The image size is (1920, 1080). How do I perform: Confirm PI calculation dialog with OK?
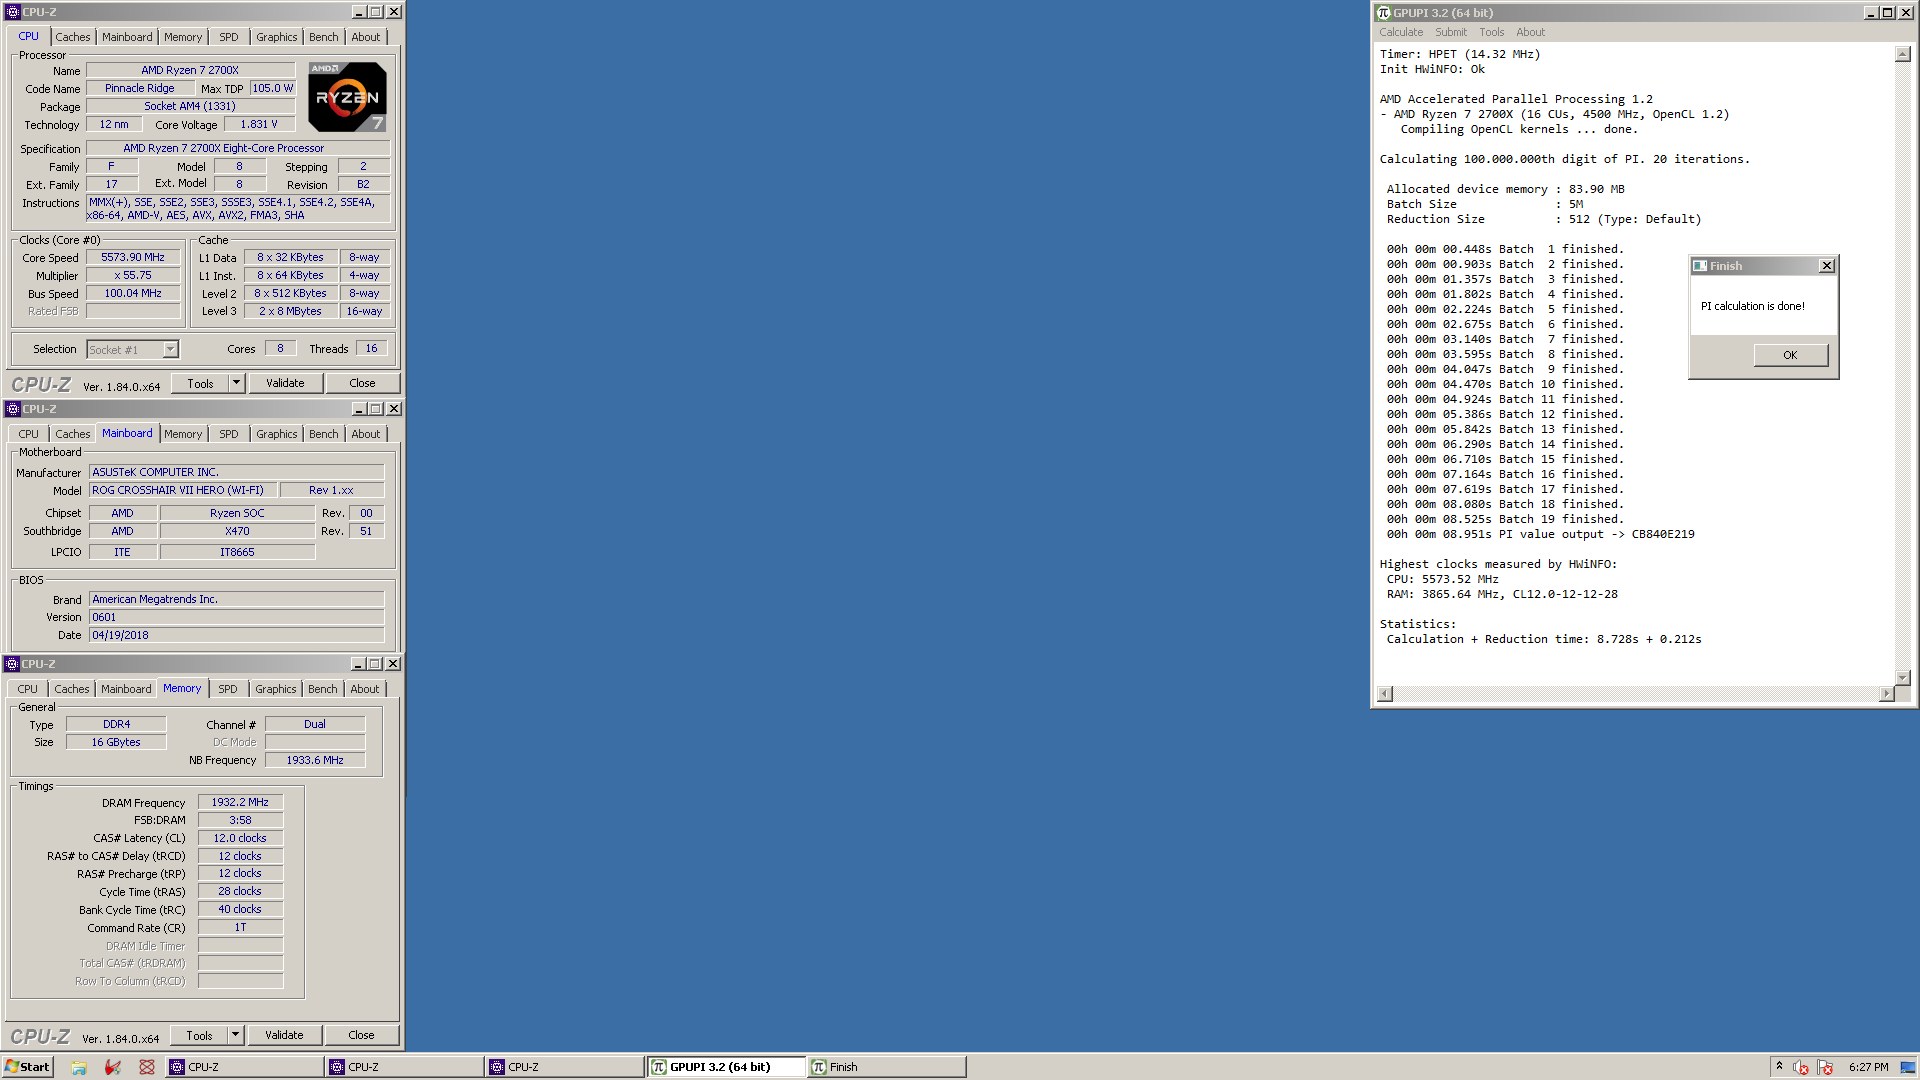coord(1790,355)
